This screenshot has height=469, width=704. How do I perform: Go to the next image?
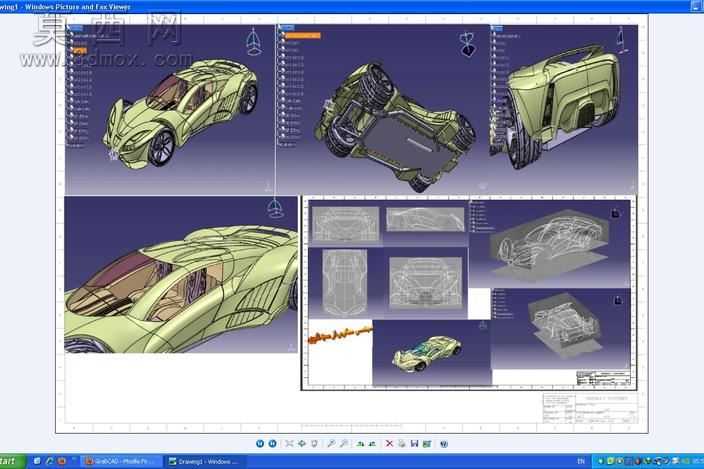[x=273, y=444]
